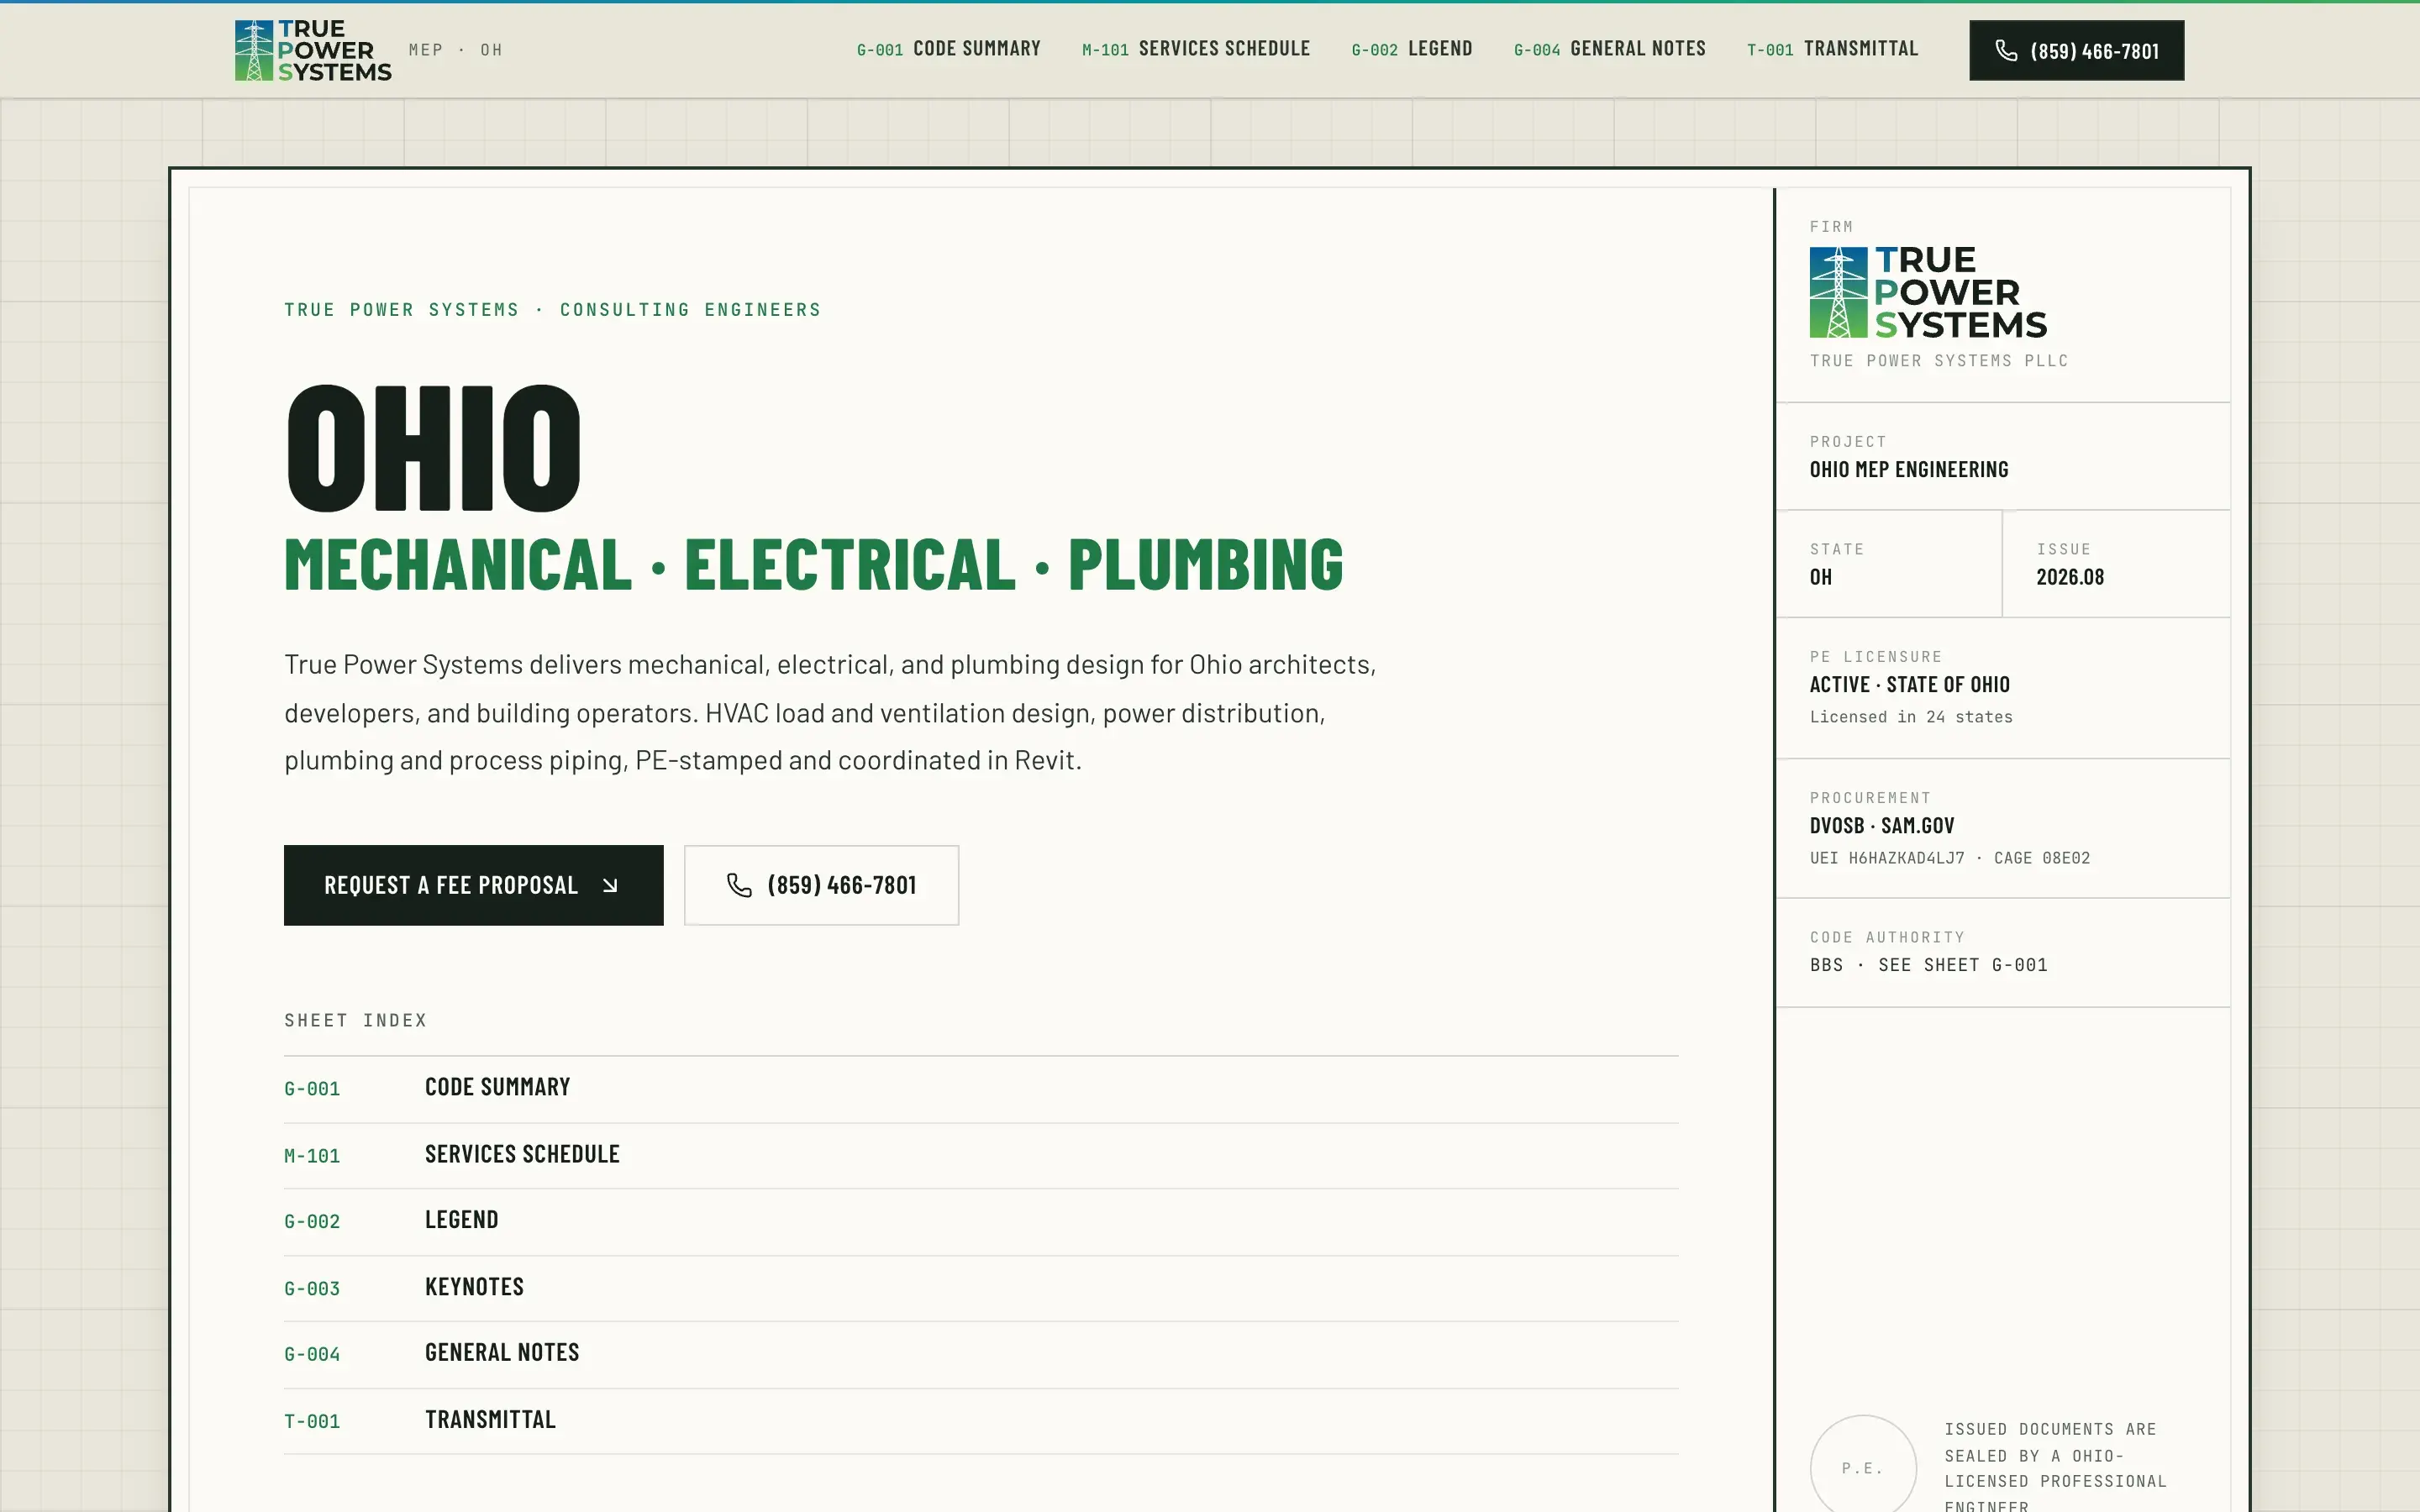2420x1512 pixels.
Task: Click "ACTIVE · STATE OF OHIO" licensure text
Action: [x=1909, y=685]
